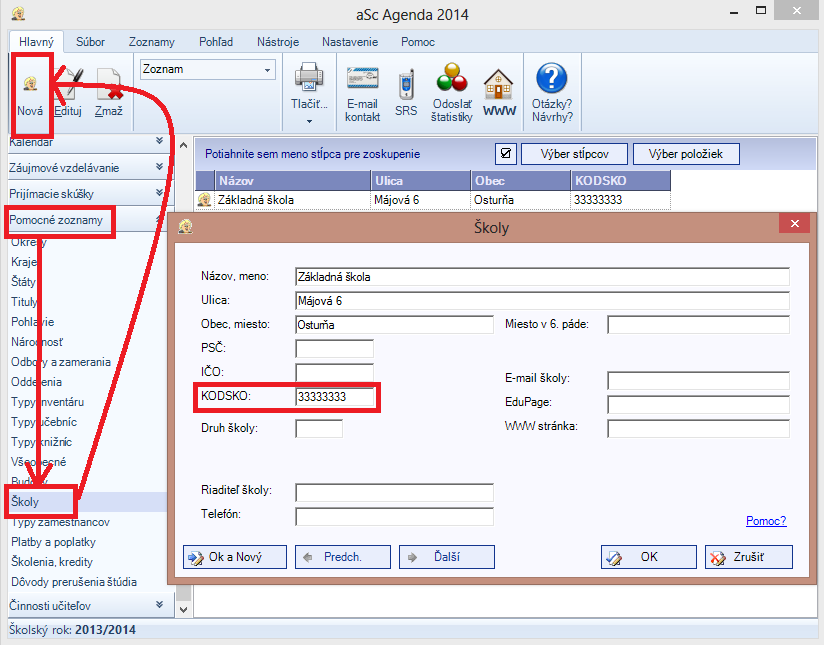Viewport: 824px width, 645px height.
Task: Open the Tlačiť printer icon
Action: (x=309, y=77)
